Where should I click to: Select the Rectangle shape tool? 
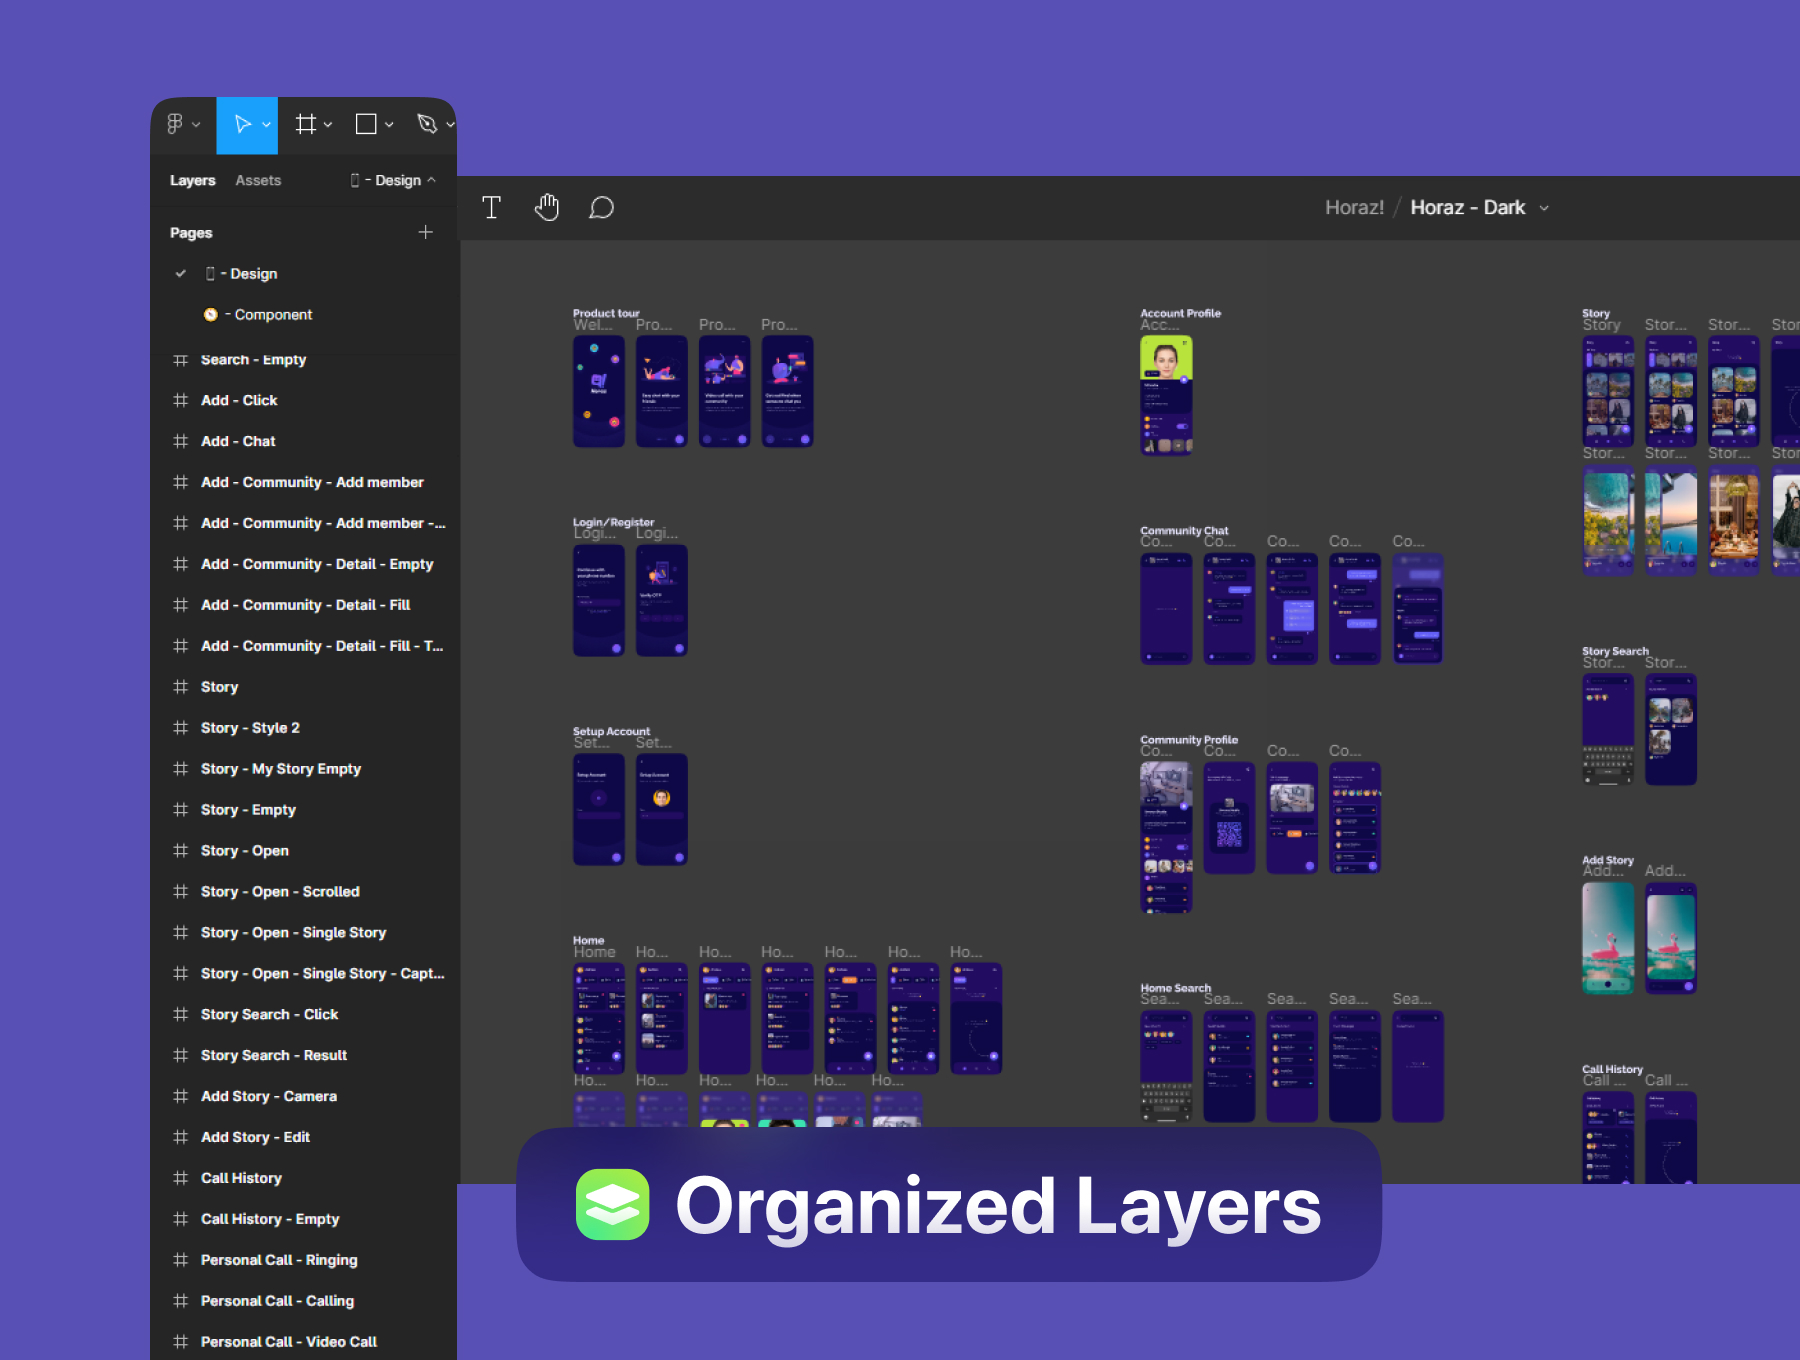click(x=366, y=124)
